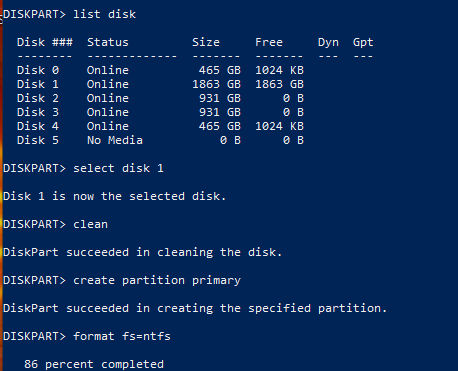This screenshot has height=371, width=458.
Task: Click the '86 percent completed' progress text
Action: [94, 364]
